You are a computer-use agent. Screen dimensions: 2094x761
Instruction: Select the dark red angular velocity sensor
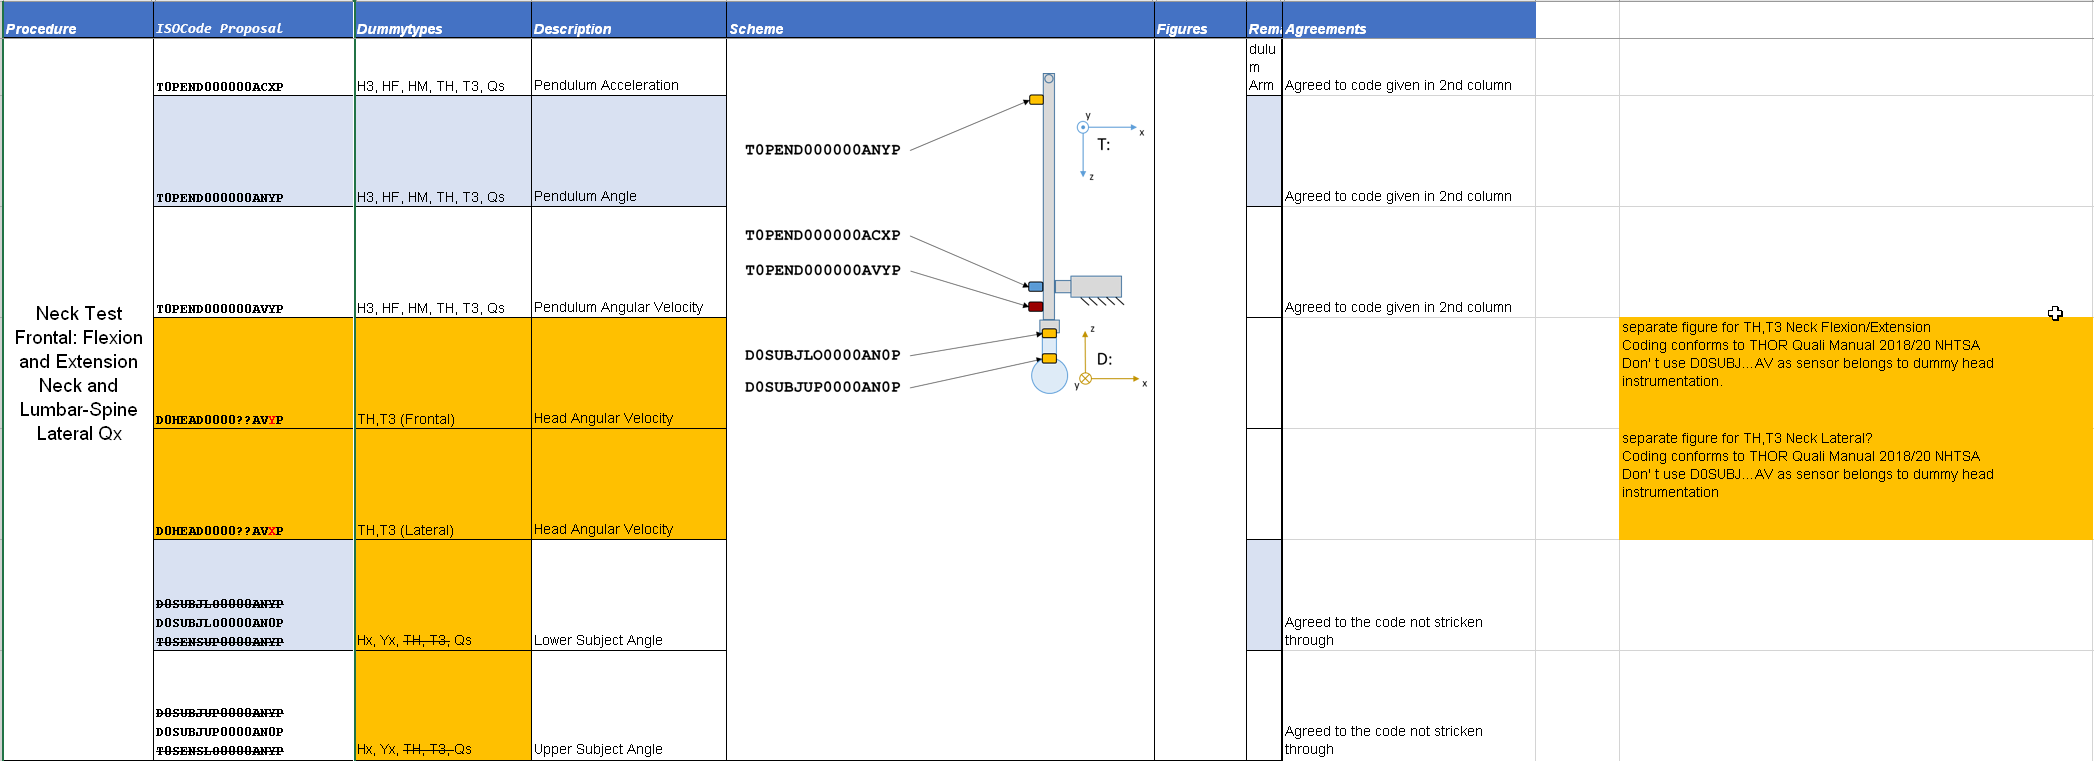(x=1036, y=306)
